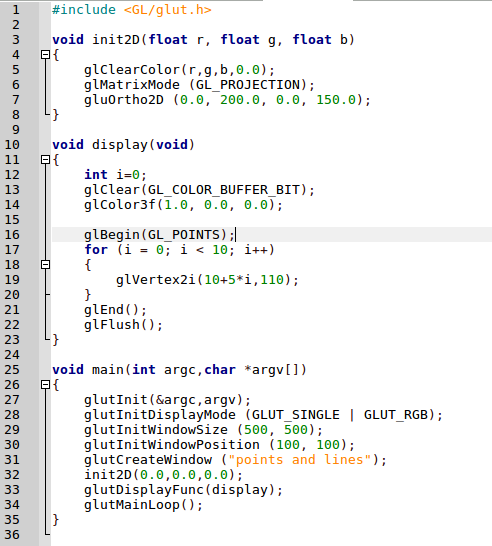Image resolution: width=492 pixels, height=546 pixels.
Task: Click the 'gluOrtho2D' function name
Action: [124, 100]
